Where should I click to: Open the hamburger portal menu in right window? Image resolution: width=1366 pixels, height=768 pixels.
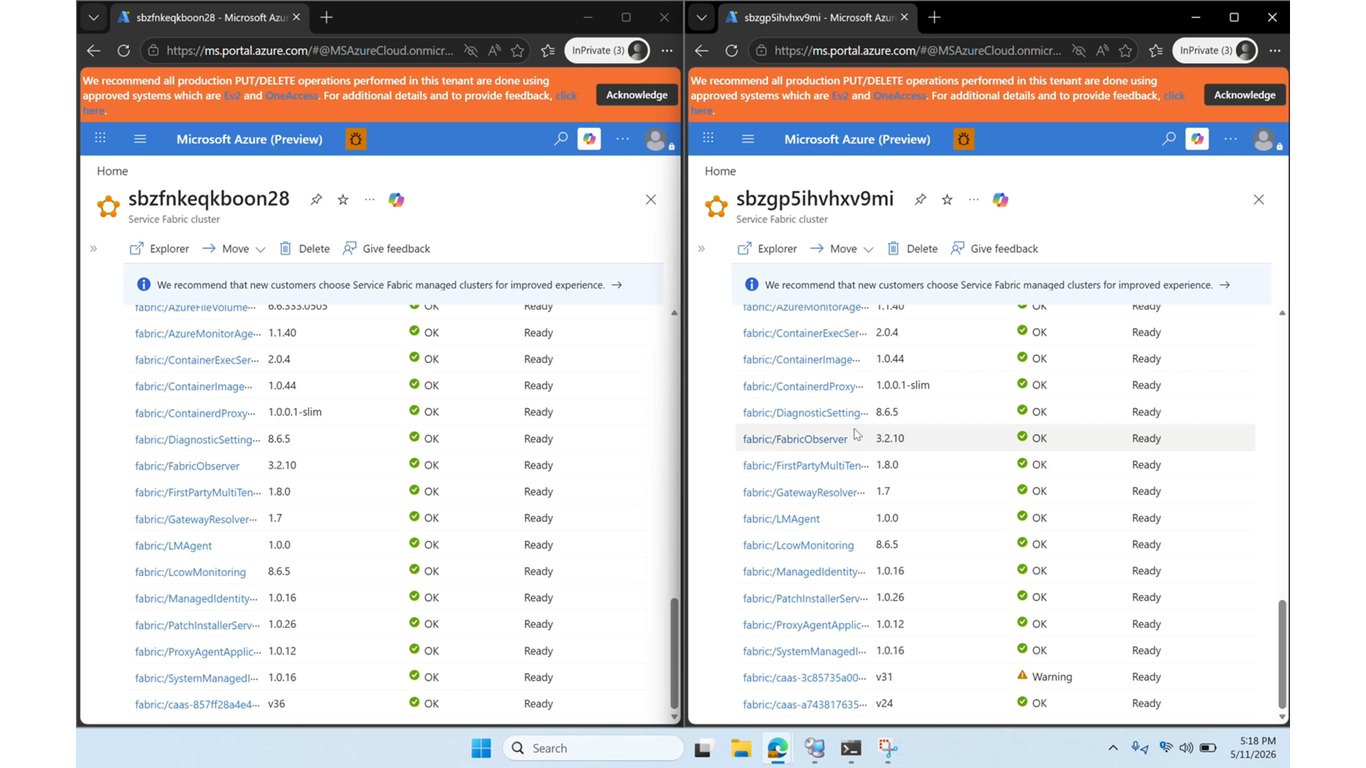(x=748, y=139)
